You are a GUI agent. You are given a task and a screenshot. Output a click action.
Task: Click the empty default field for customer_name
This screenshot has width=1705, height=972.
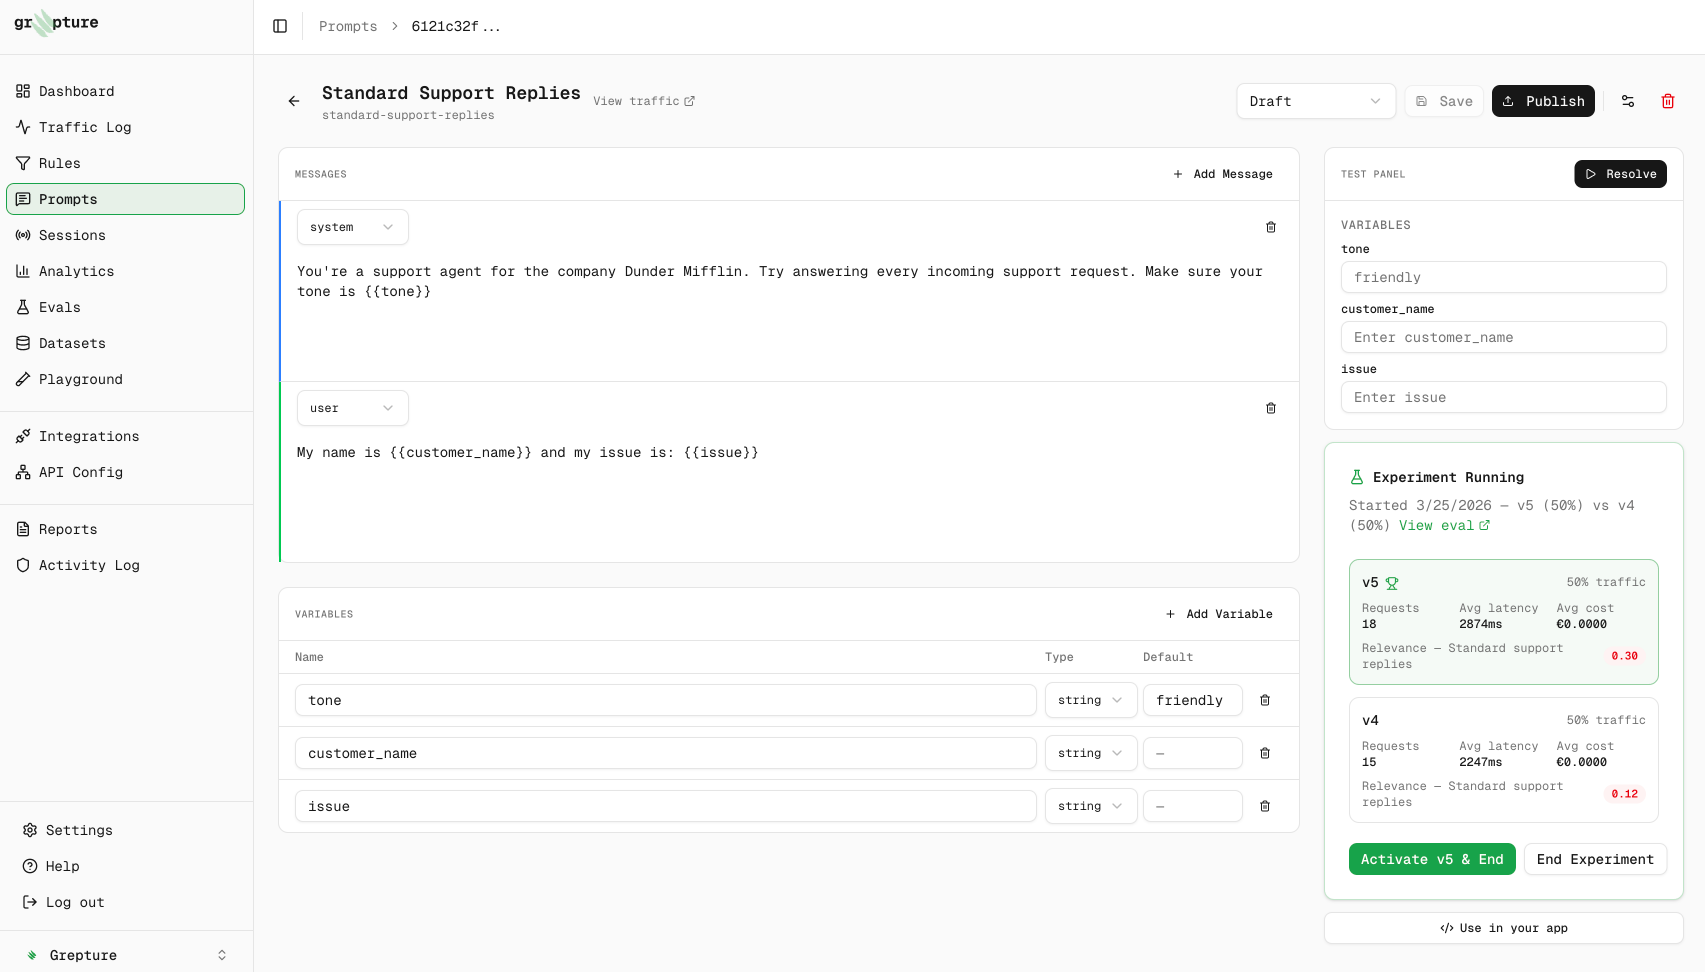[1193, 753]
